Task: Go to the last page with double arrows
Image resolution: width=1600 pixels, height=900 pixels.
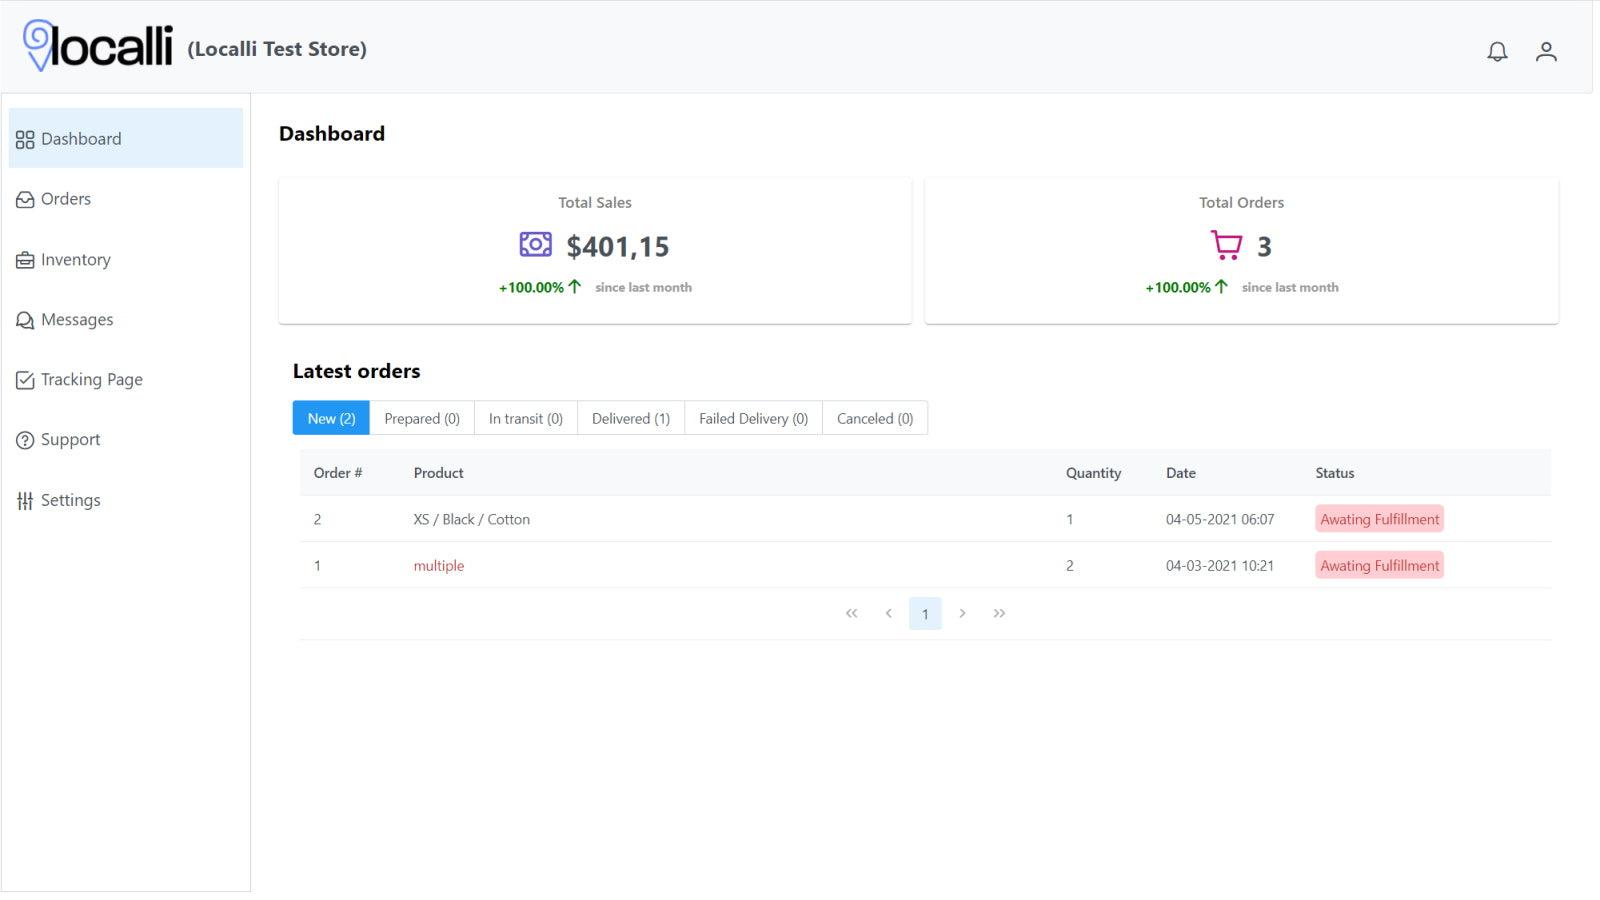Action: coord(999,613)
